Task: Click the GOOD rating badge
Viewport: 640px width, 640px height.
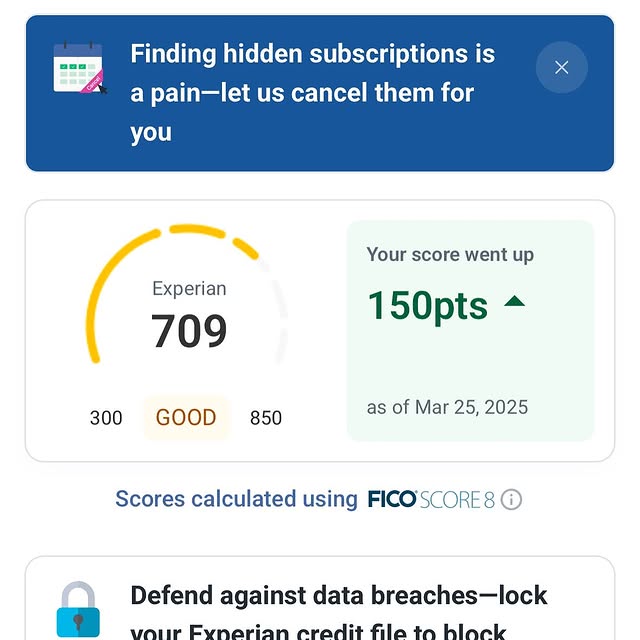Action: click(x=186, y=417)
